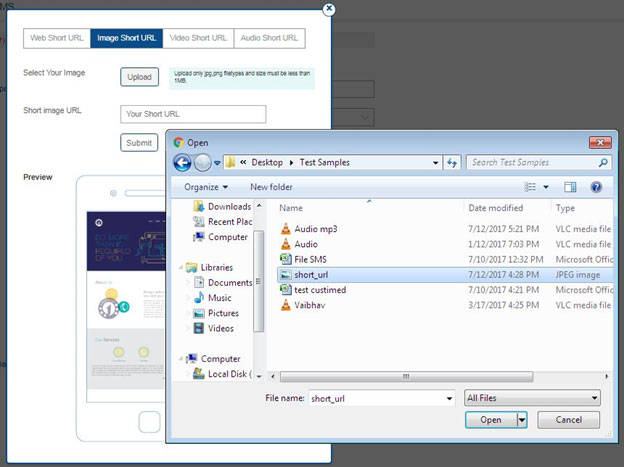Close the Short URL popup with X
This screenshot has height=467, width=624.
[329, 9]
